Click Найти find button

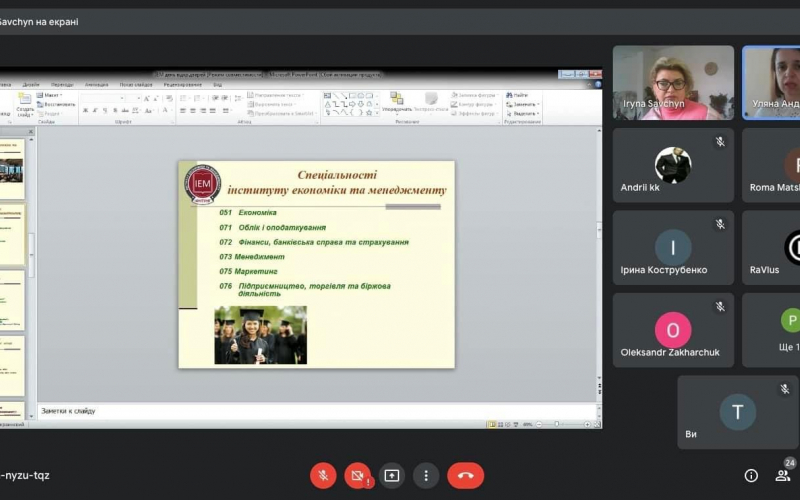pyautogui.click(x=517, y=95)
